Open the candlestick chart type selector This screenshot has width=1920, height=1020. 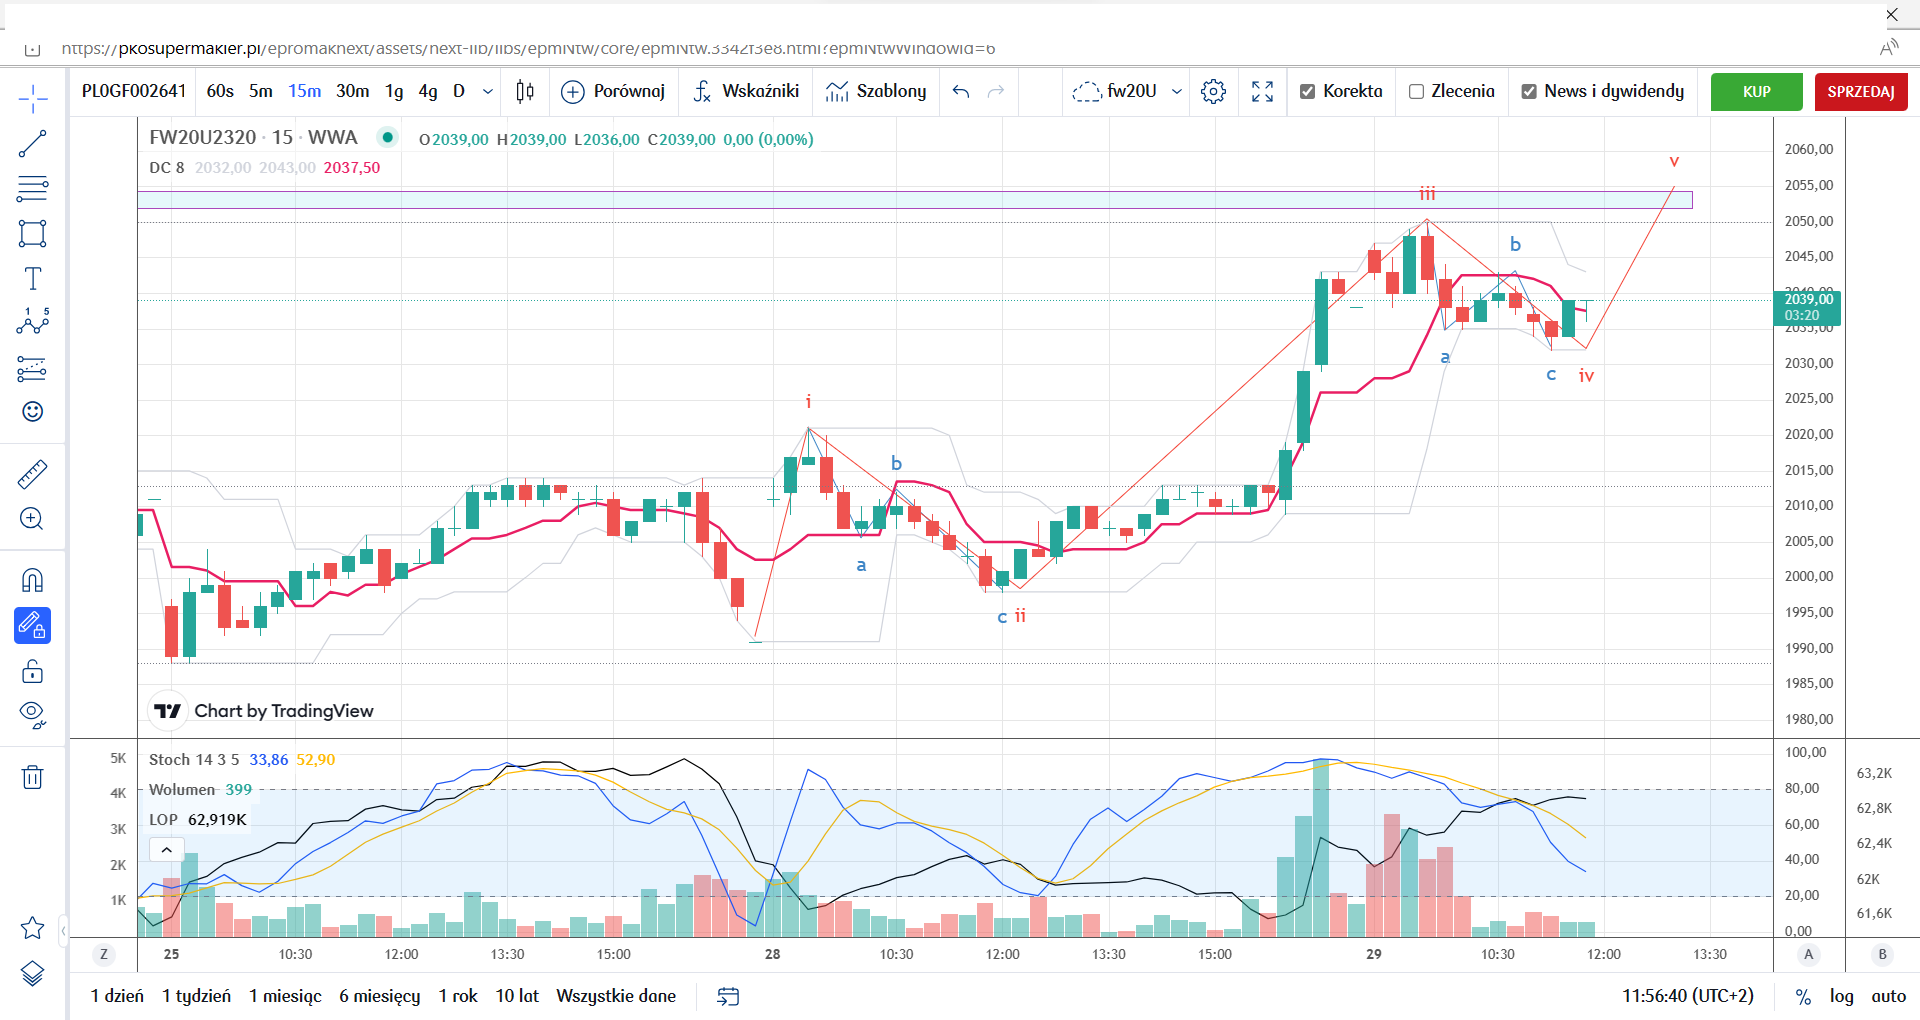(525, 92)
